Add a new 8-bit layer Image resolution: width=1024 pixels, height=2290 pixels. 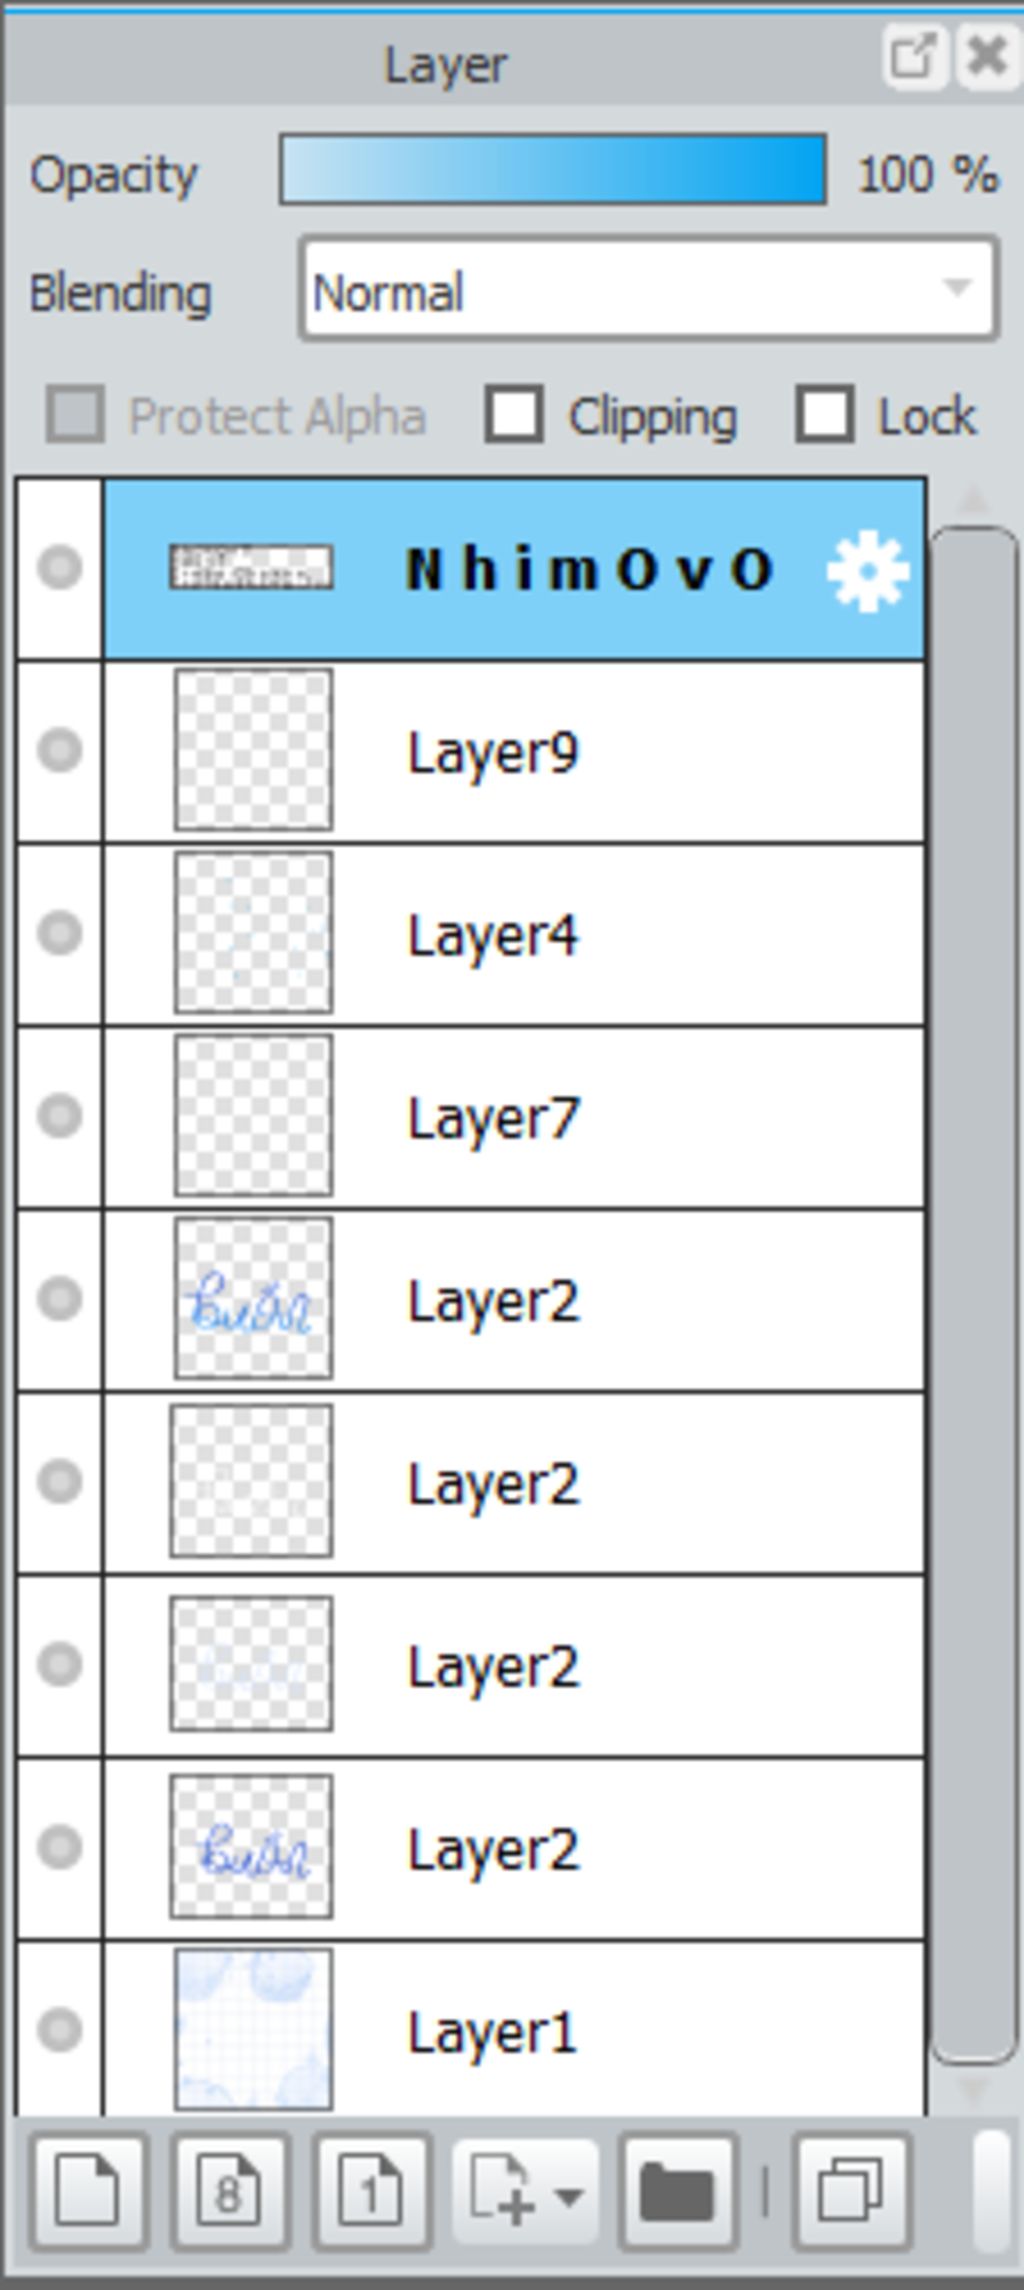pos(230,2192)
